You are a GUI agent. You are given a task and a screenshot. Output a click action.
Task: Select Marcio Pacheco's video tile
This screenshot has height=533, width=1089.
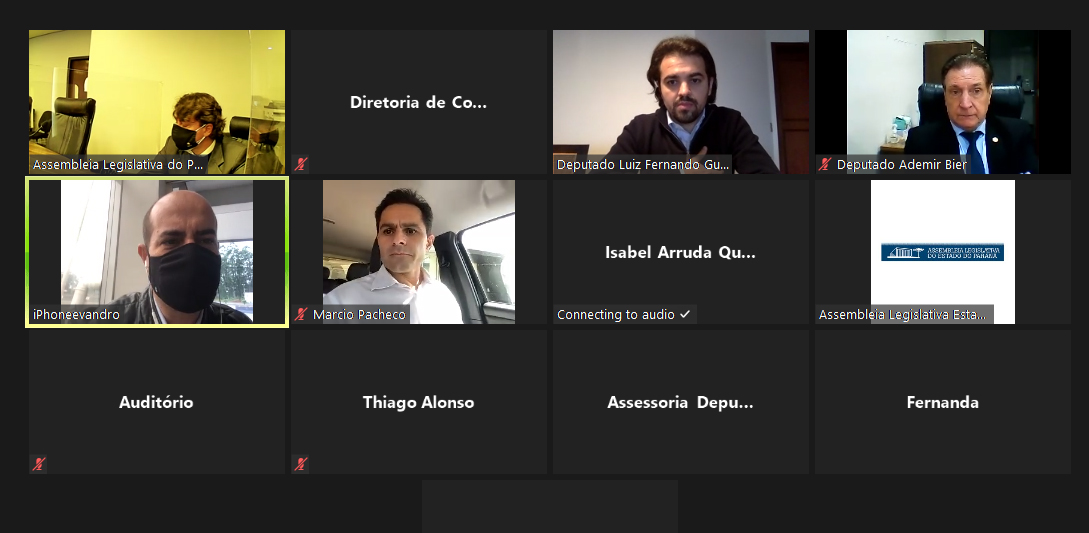tap(419, 252)
